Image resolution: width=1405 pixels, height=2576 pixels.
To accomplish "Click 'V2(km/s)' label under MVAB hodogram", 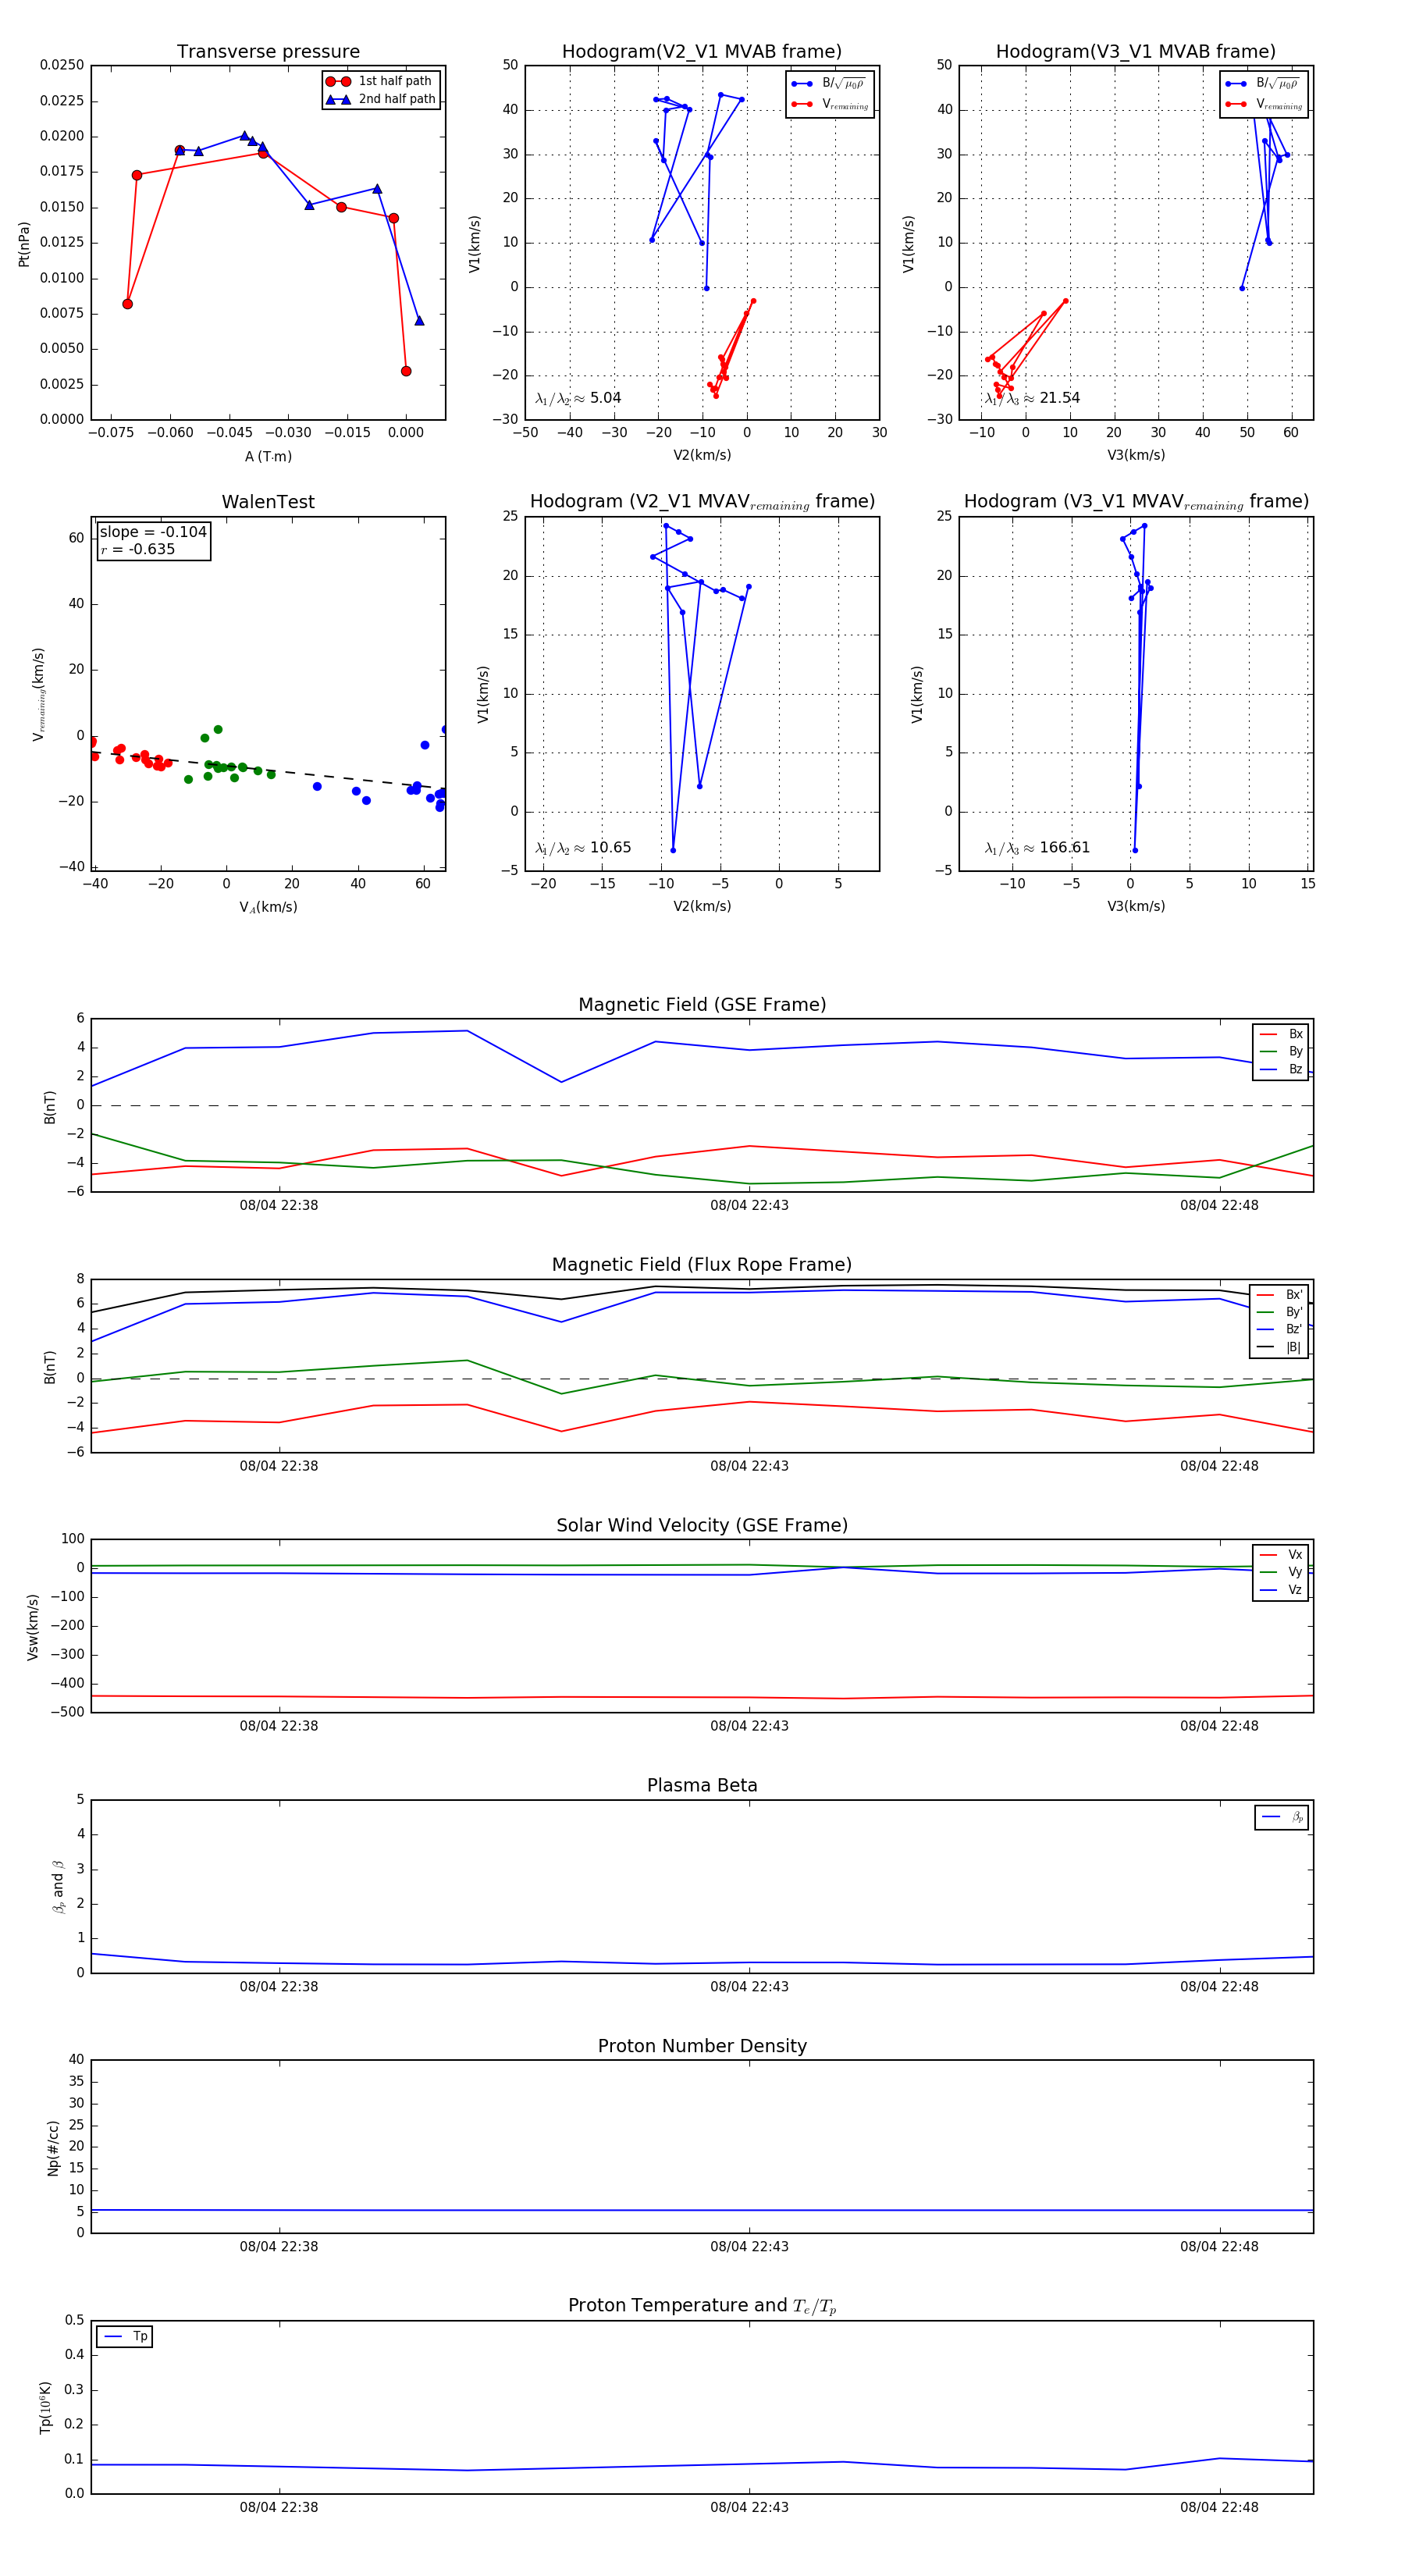I will pyautogui.click(x=702, y=455).
